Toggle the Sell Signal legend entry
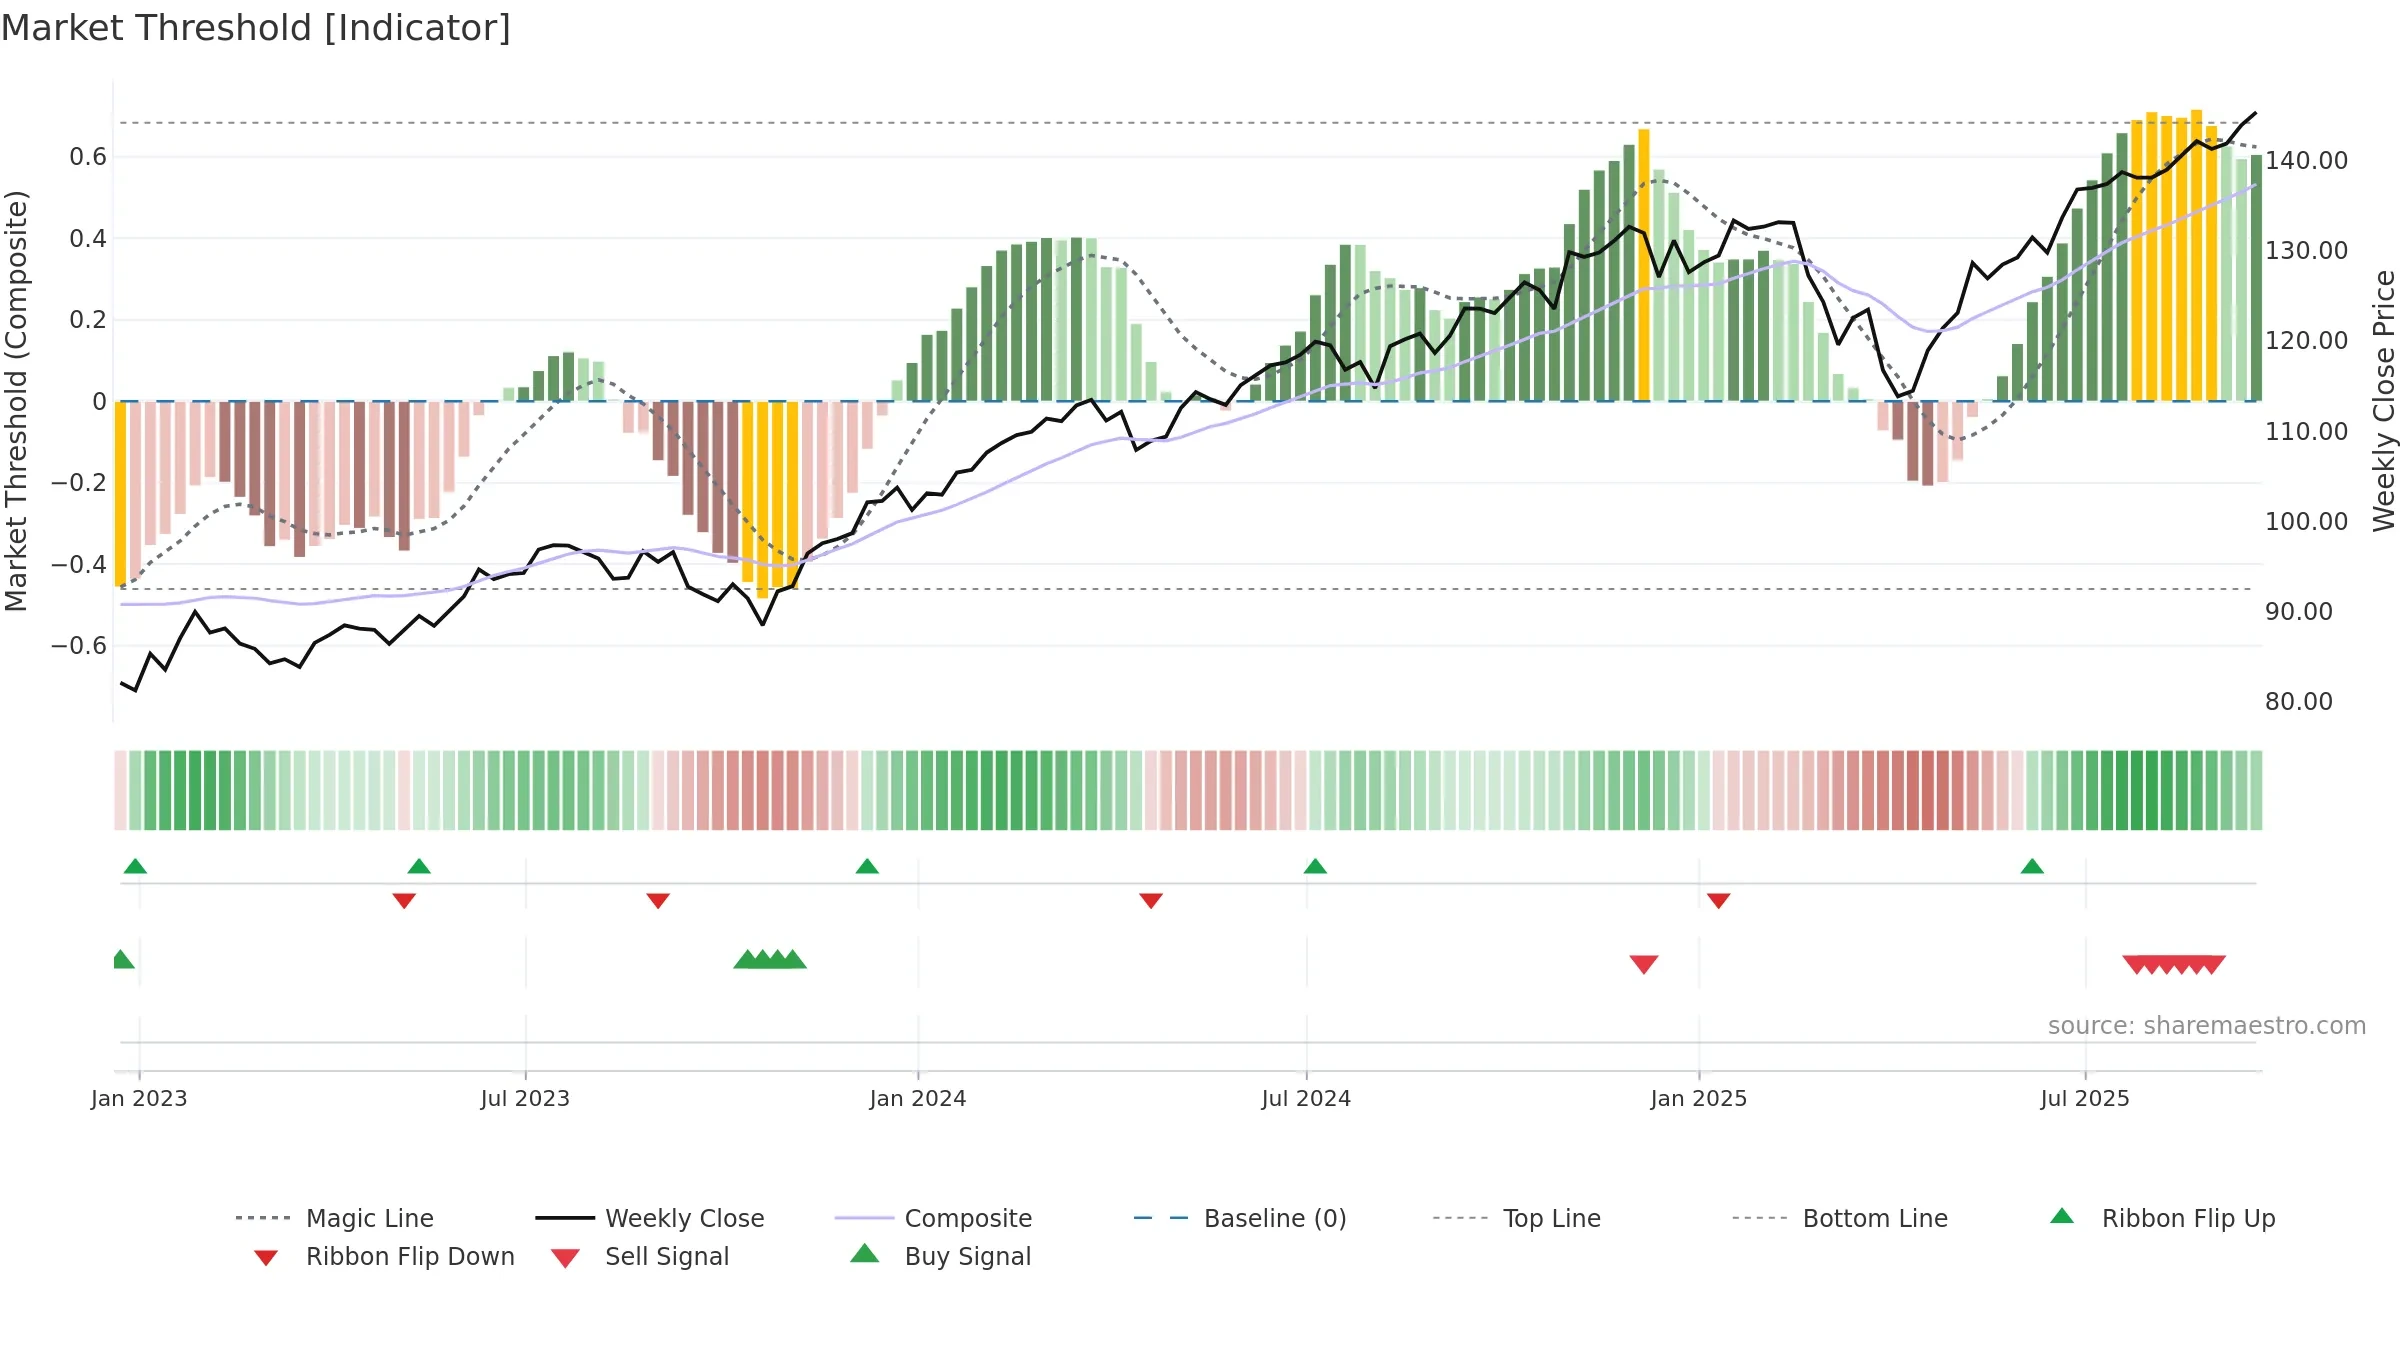The height and width of the screenshot is (1350, 2400). pyautogui.click(x=640, y=1257)
